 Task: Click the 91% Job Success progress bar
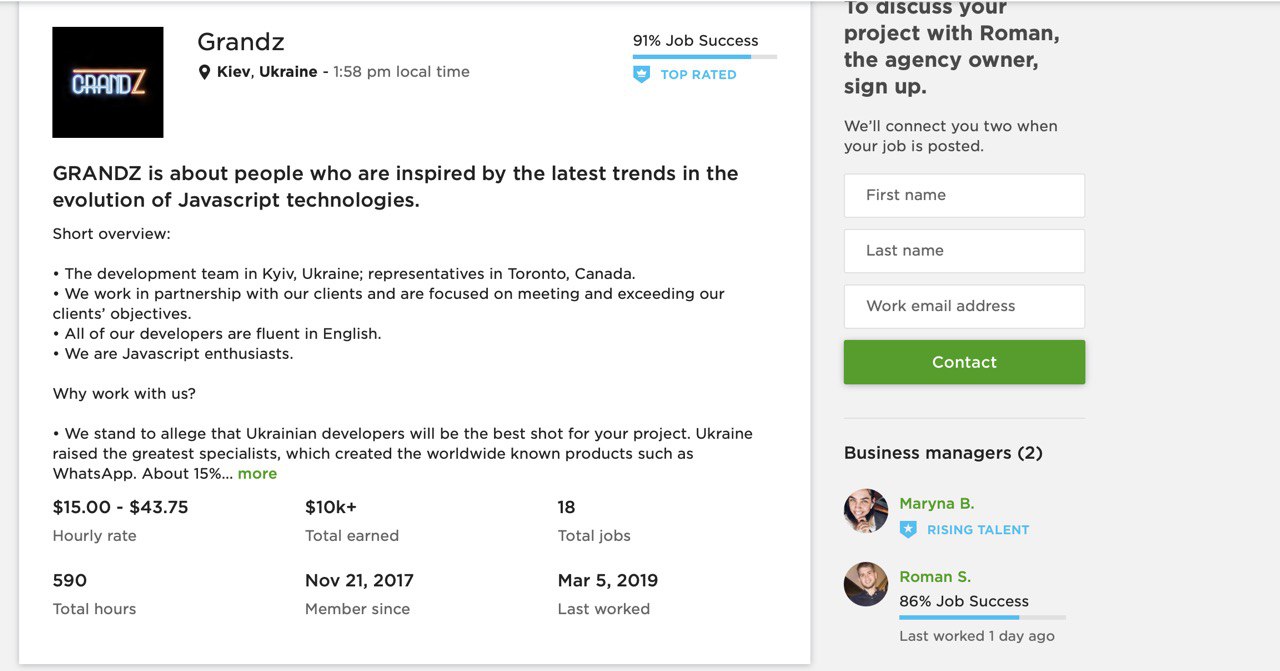(705, 57)
